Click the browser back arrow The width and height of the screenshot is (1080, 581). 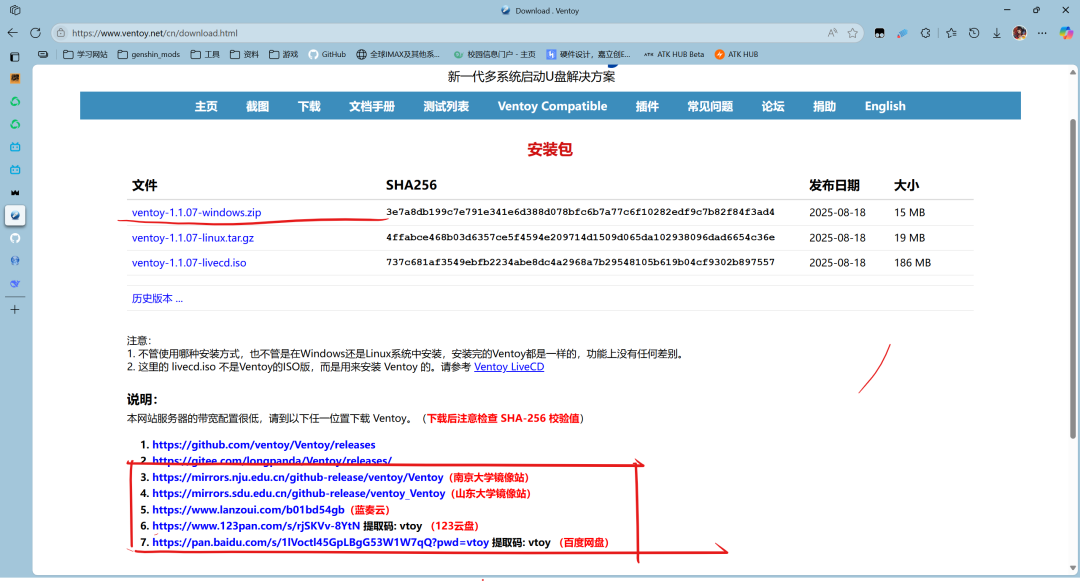tap(13, 33)
